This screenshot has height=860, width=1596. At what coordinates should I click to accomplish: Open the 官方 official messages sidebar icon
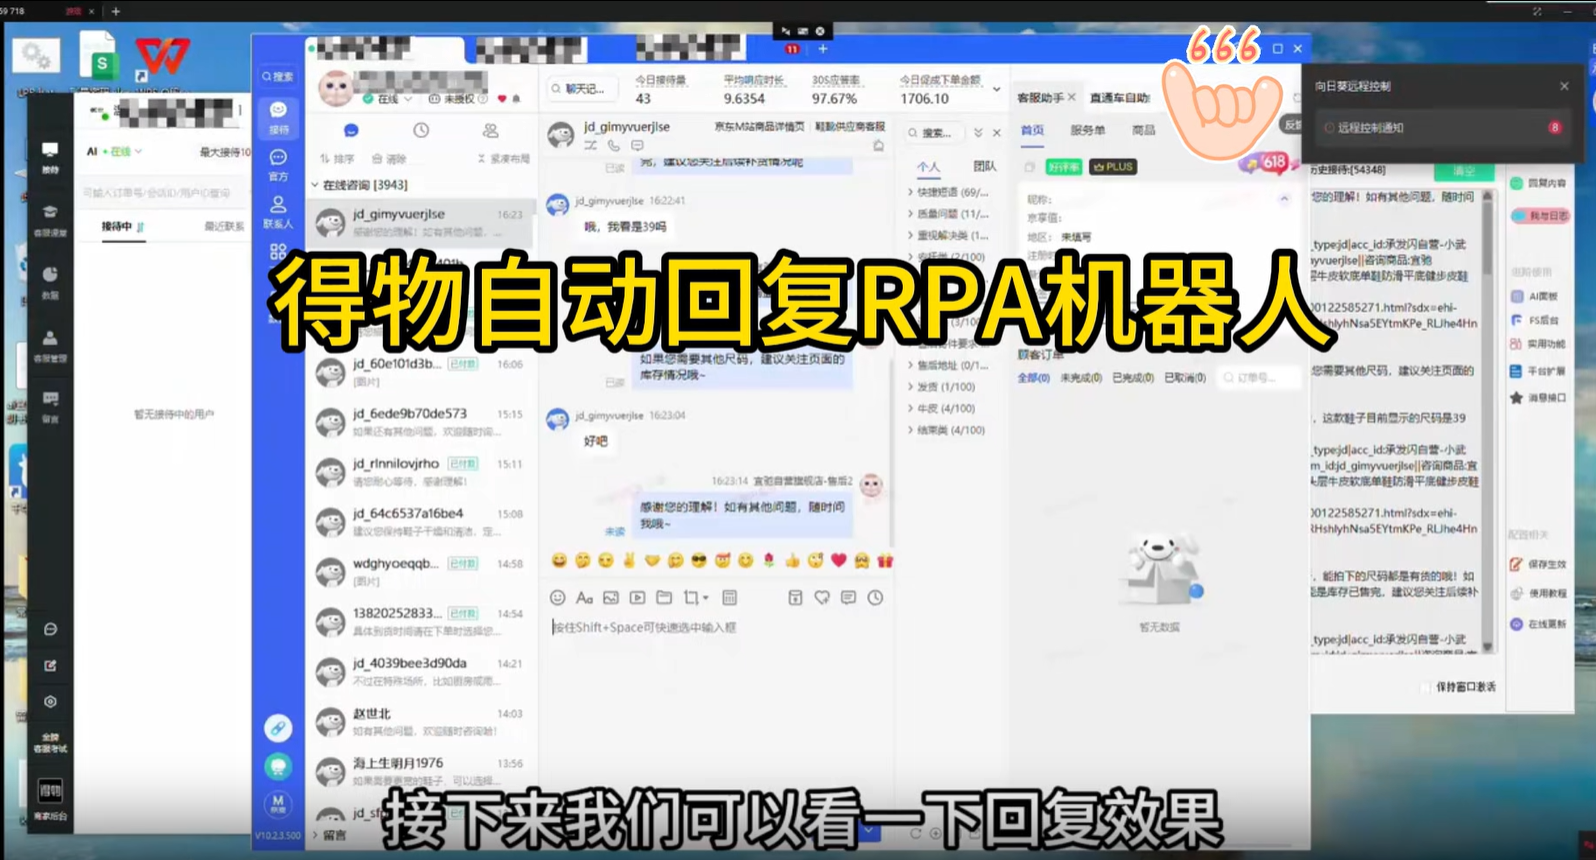(279, 165)
